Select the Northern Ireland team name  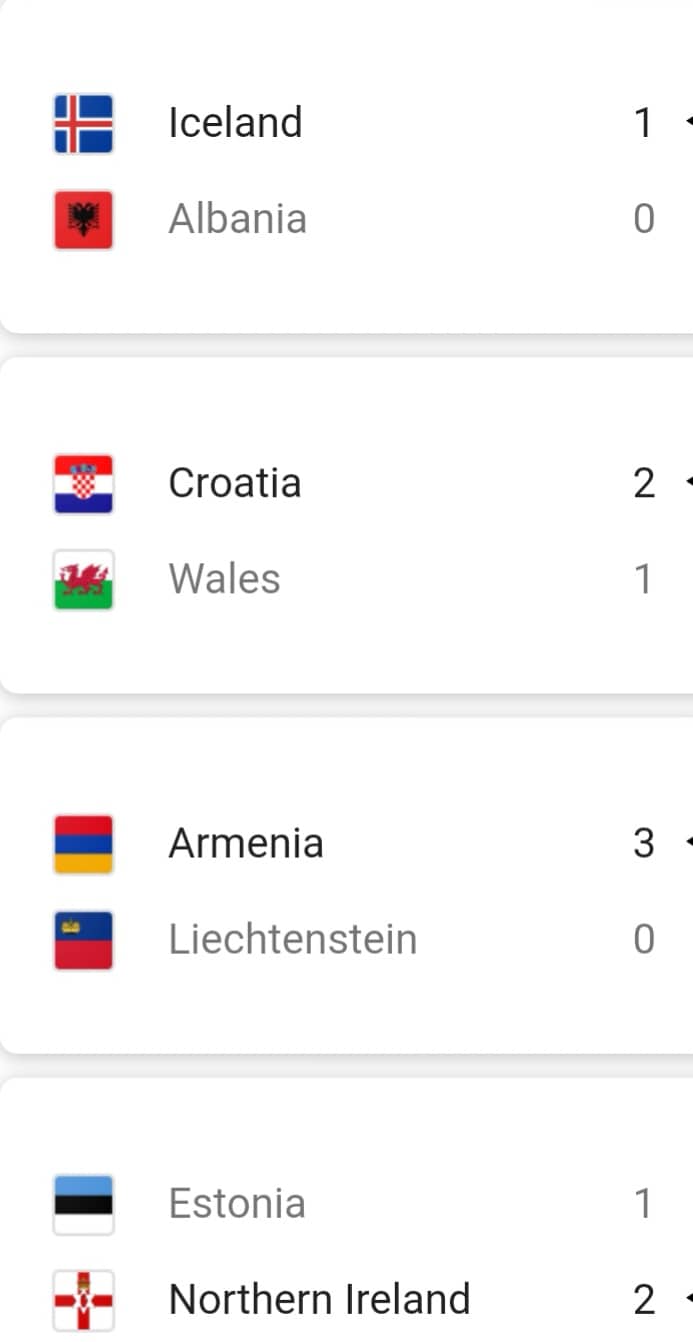click(319, 1299)
